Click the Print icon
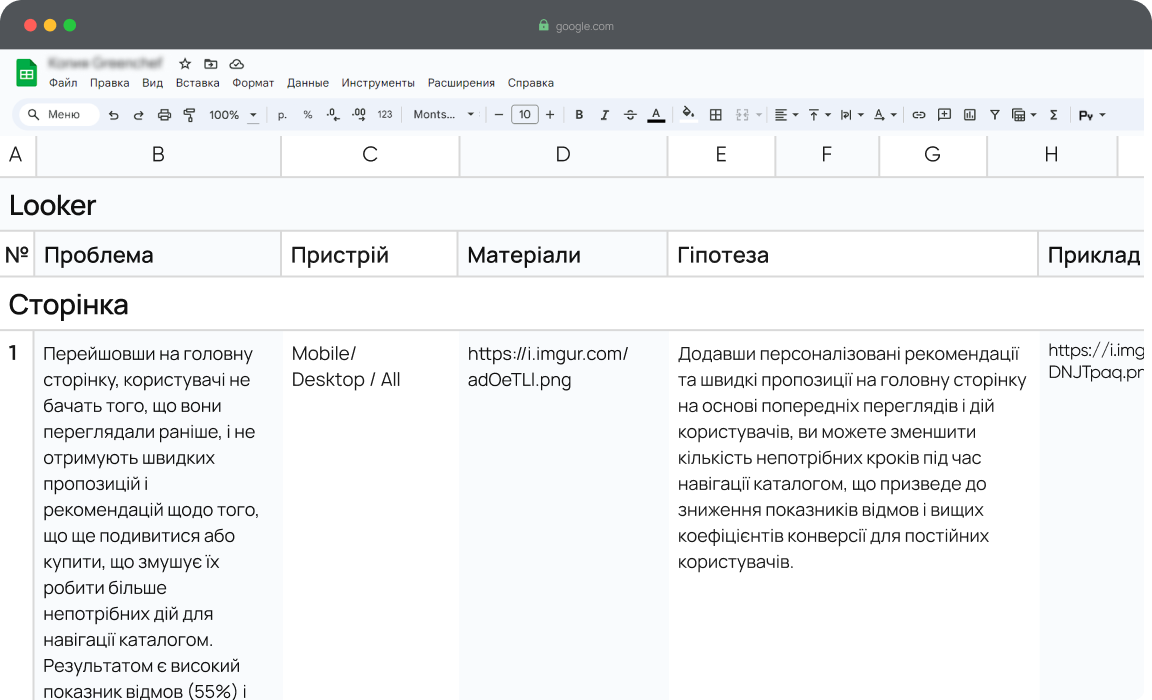This screenshot has width=1152, height=700. pos(162,115)
